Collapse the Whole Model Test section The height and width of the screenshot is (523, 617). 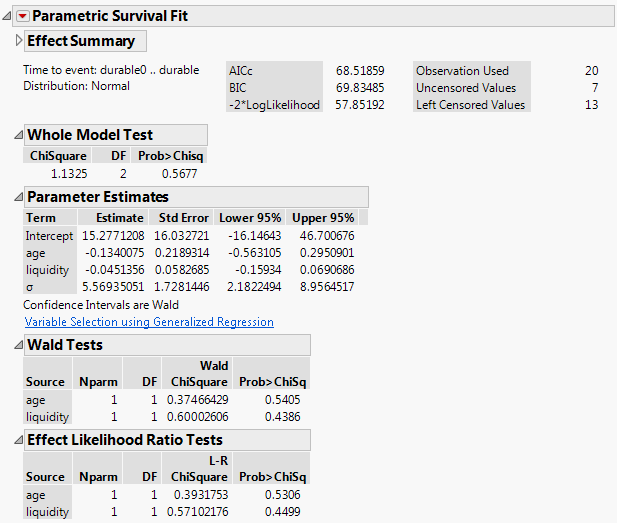(19, 135)
